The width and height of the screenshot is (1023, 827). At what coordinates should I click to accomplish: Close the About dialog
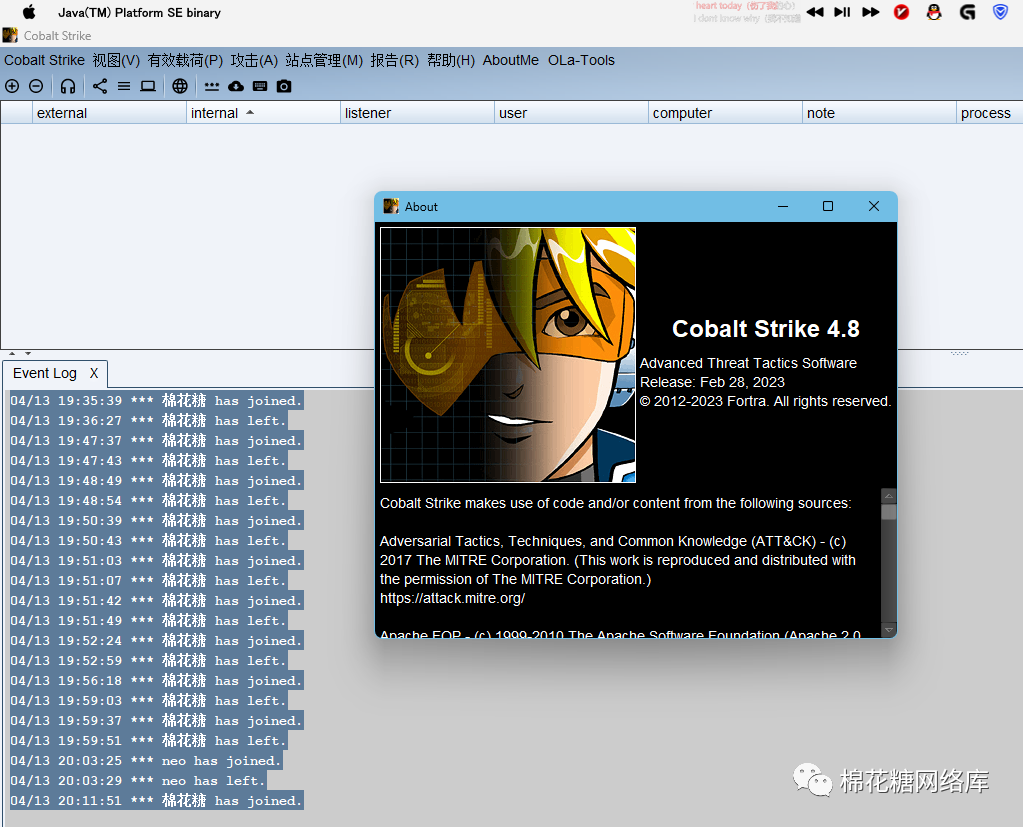pos(874,206)
